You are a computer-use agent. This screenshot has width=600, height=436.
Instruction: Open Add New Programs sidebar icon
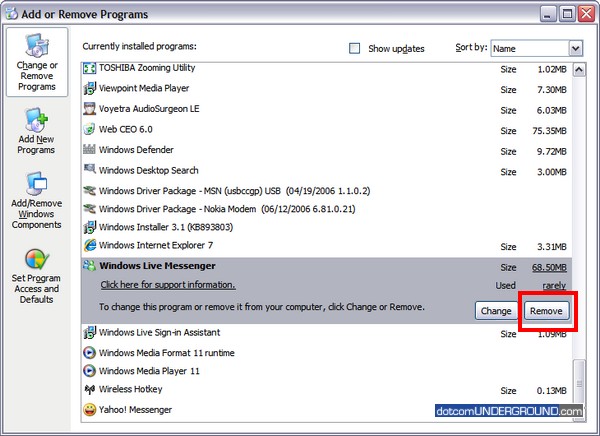37,119
